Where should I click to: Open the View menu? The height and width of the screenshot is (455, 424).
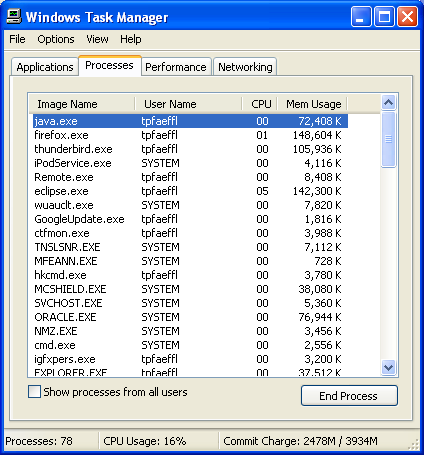coord(97,39)
